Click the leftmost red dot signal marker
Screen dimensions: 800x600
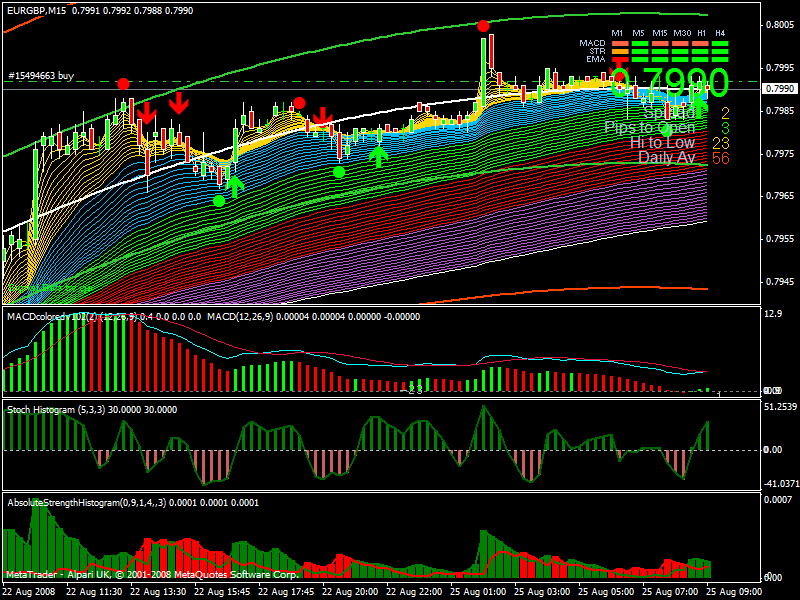(123, 84)
